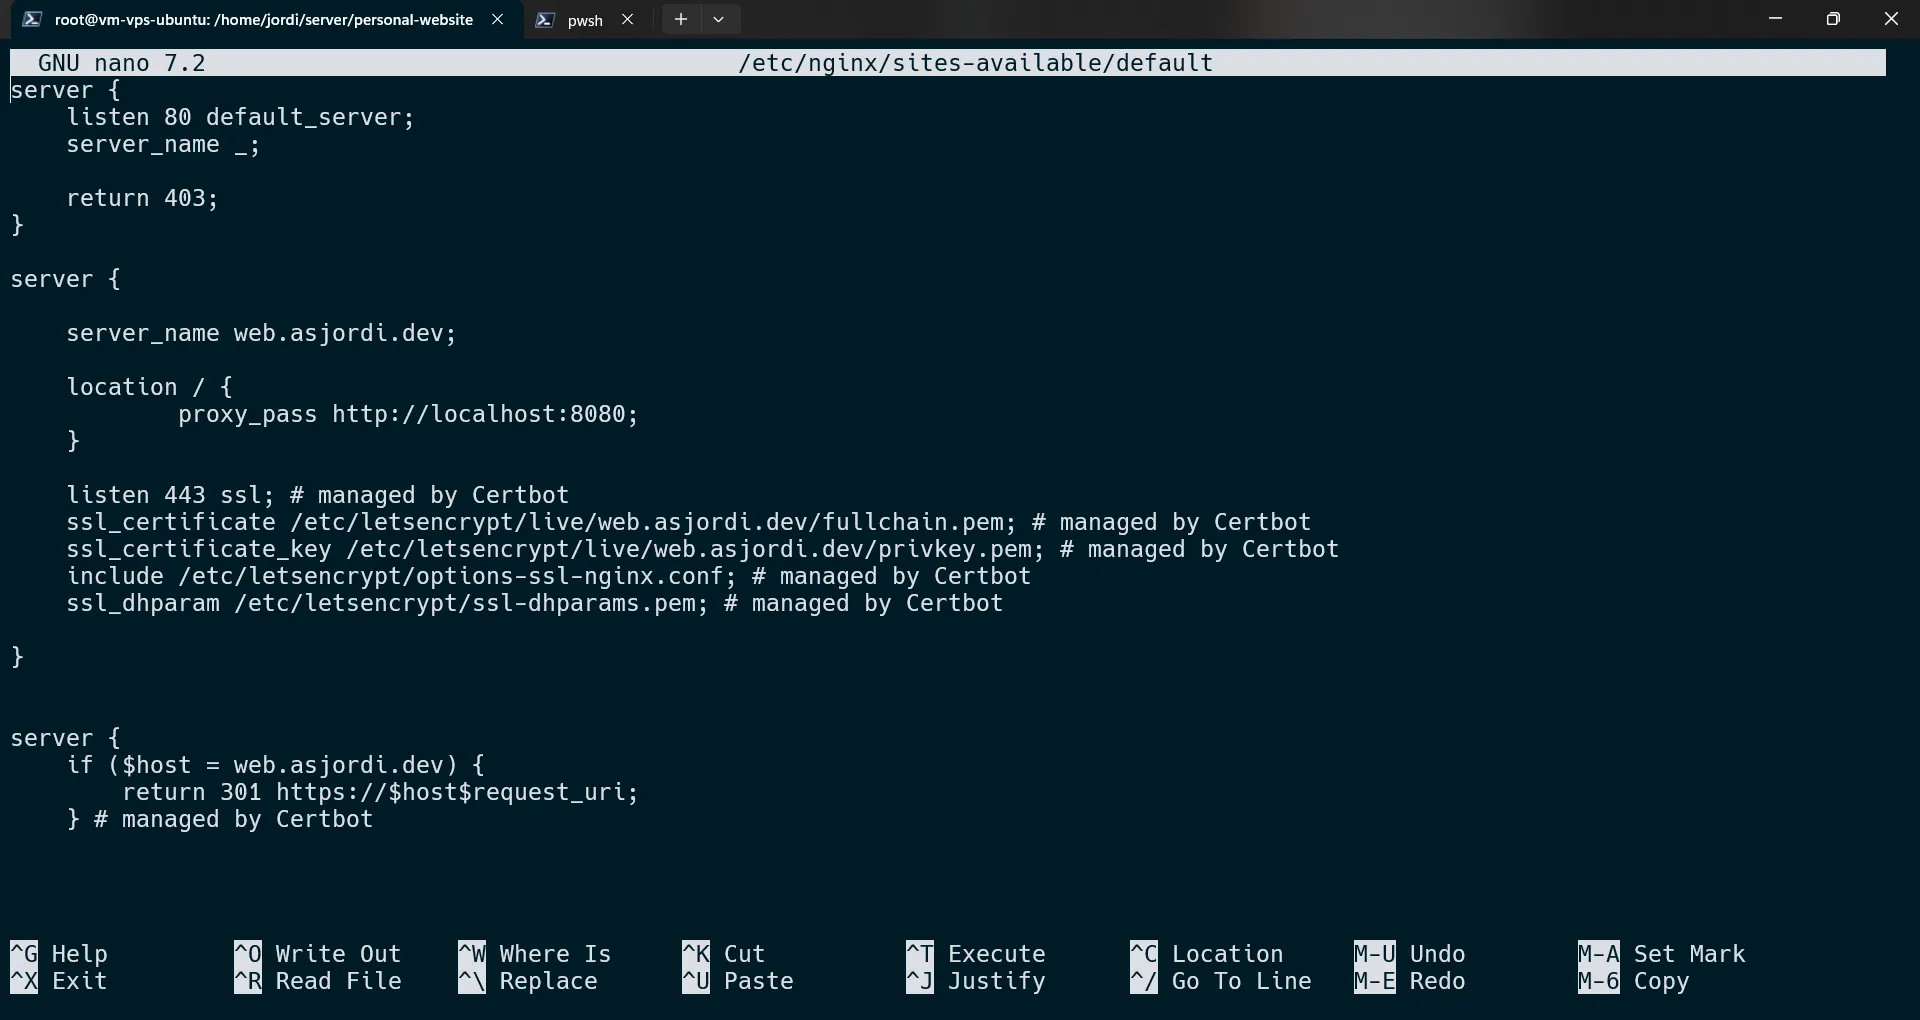The width and height of the screenshot is (1920, 1020).
Task: Switch to the pwsh tab
Action: 585,20
